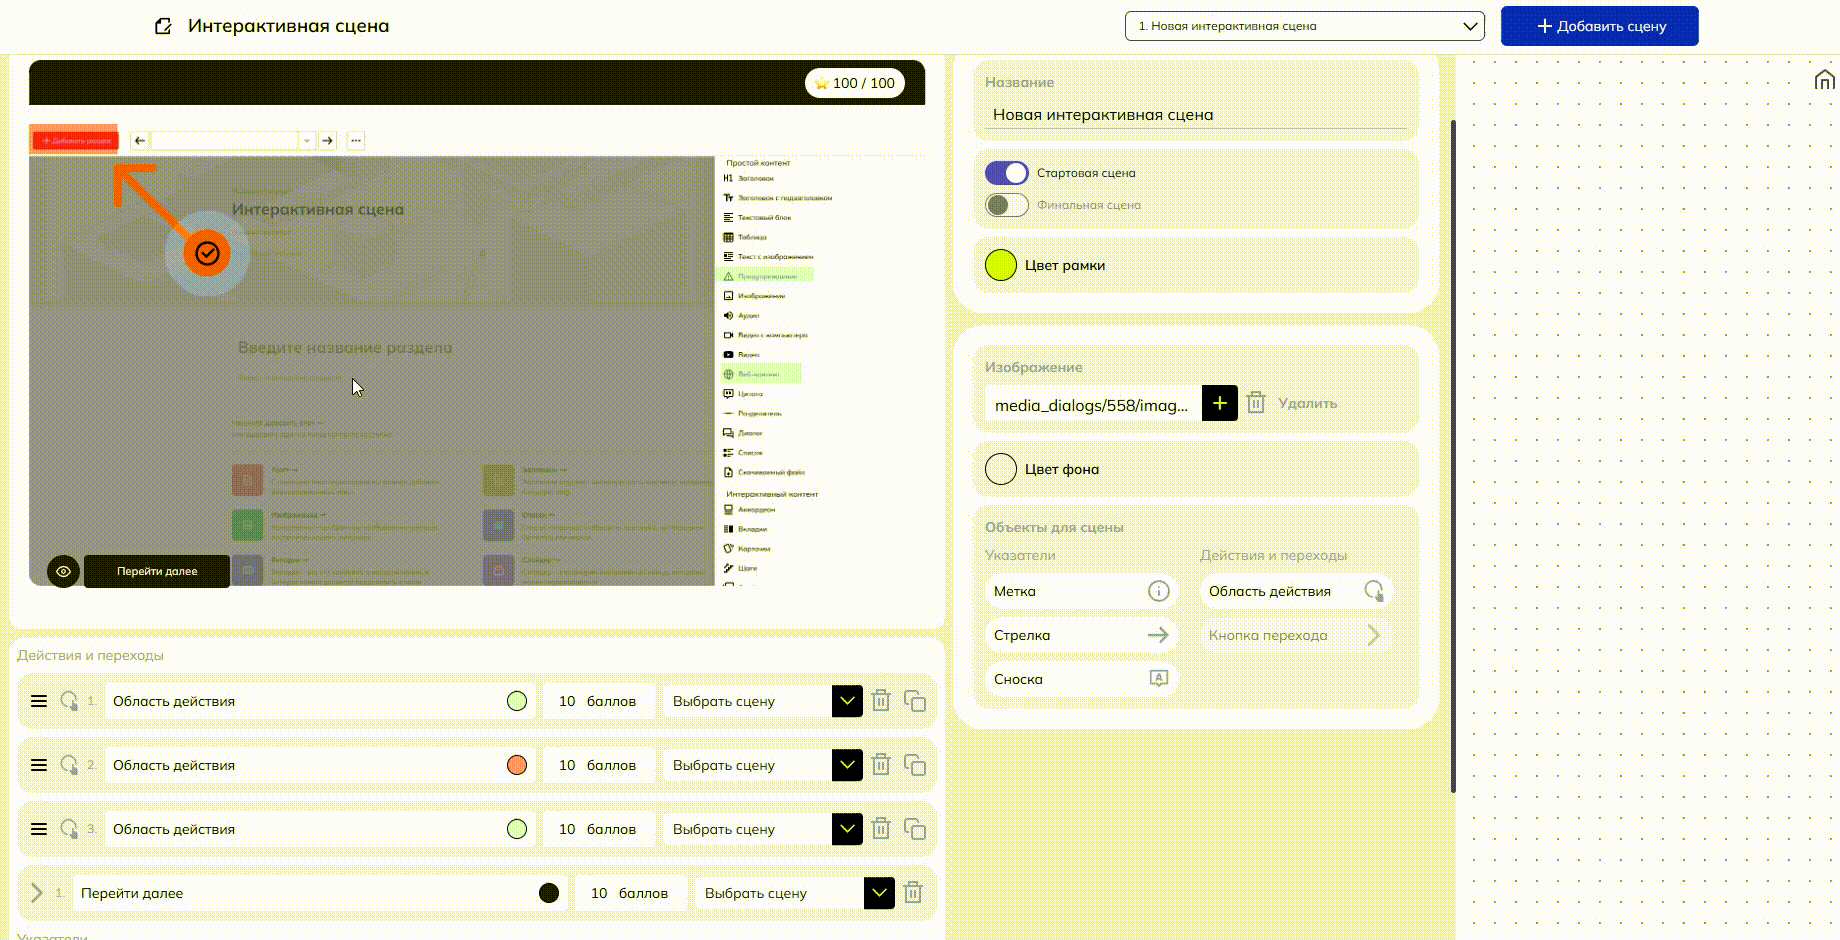Open the scene selector dropdown in header
Screen dimensions: 1840x940
[x=1304, y=26]
